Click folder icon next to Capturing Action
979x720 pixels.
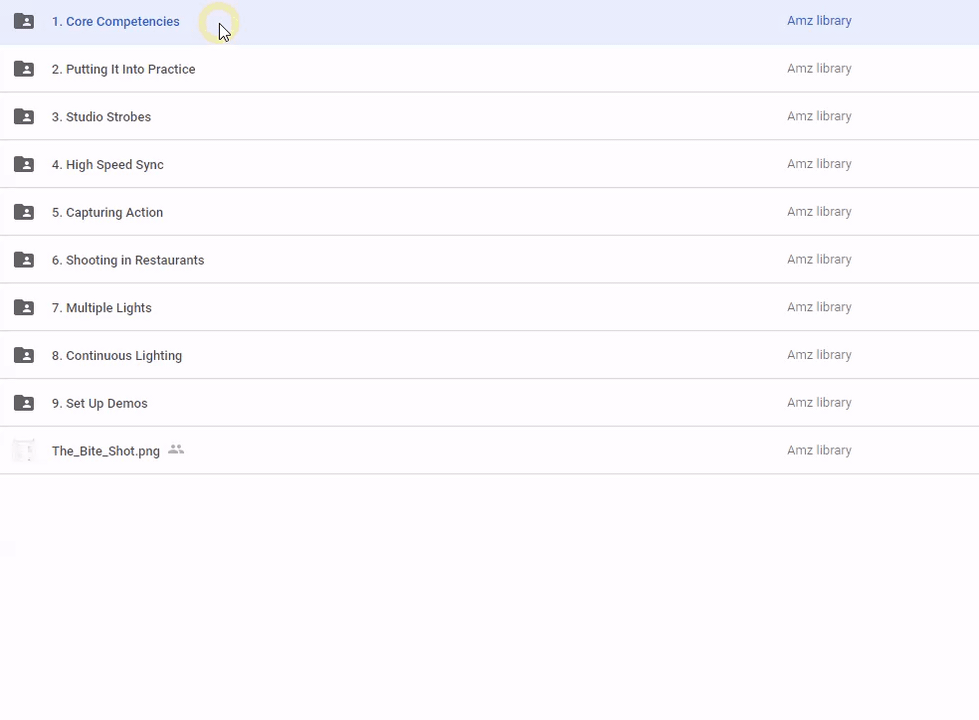point(24,212)
